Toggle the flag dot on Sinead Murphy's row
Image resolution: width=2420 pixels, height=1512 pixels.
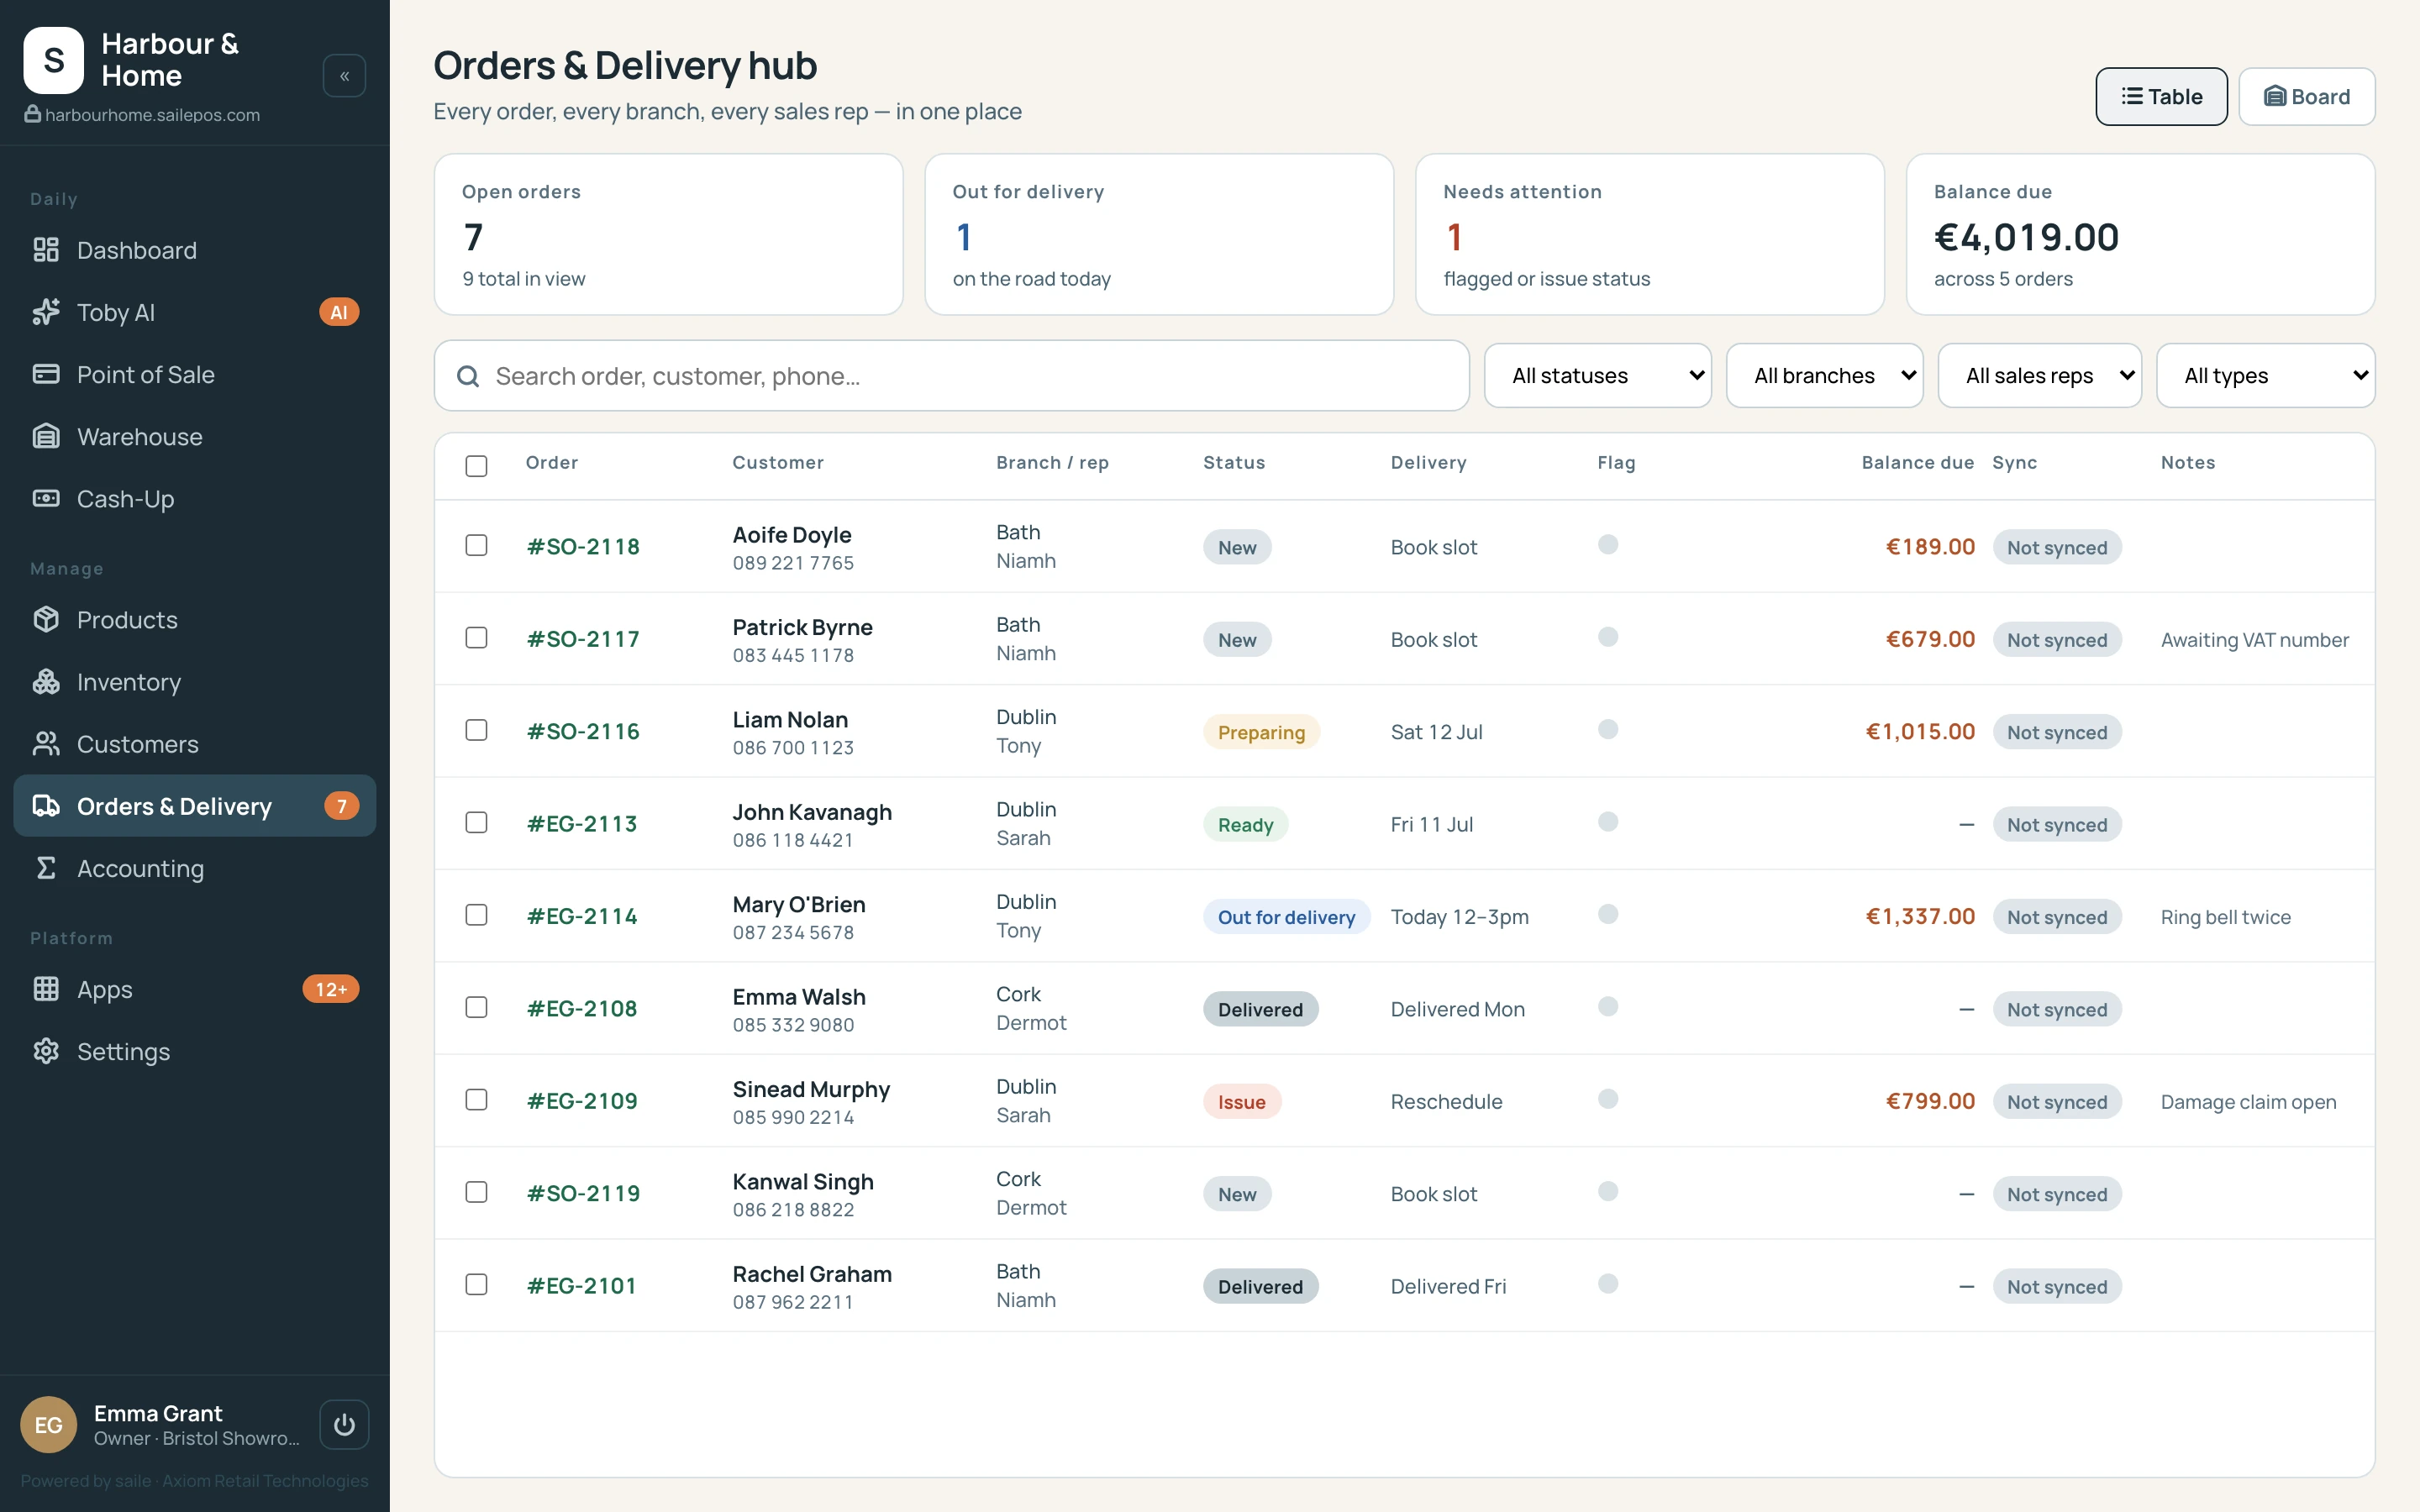(x=1608, y=1099)
